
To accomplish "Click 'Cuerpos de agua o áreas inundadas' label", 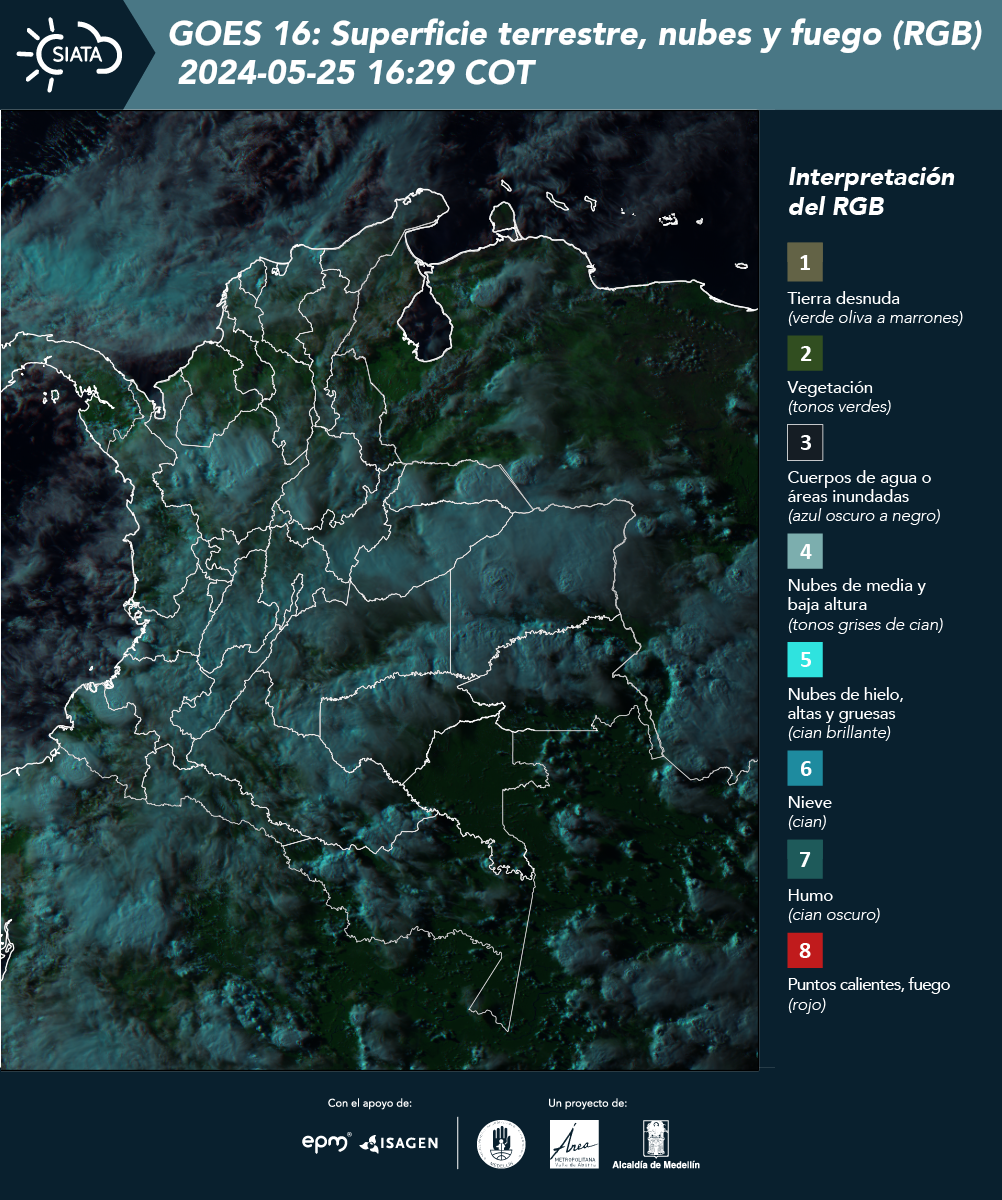I will pyautogui.click(x=859, y=486).
